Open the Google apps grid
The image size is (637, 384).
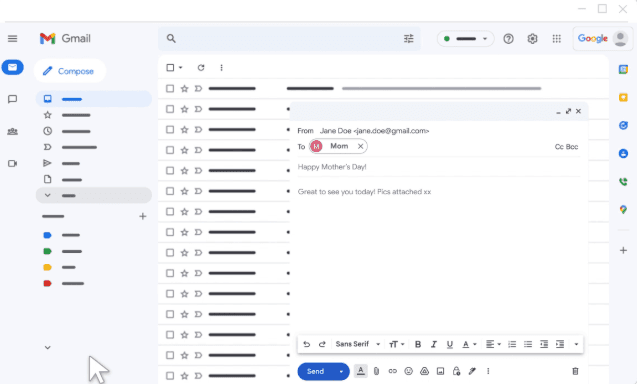point(557,39)
